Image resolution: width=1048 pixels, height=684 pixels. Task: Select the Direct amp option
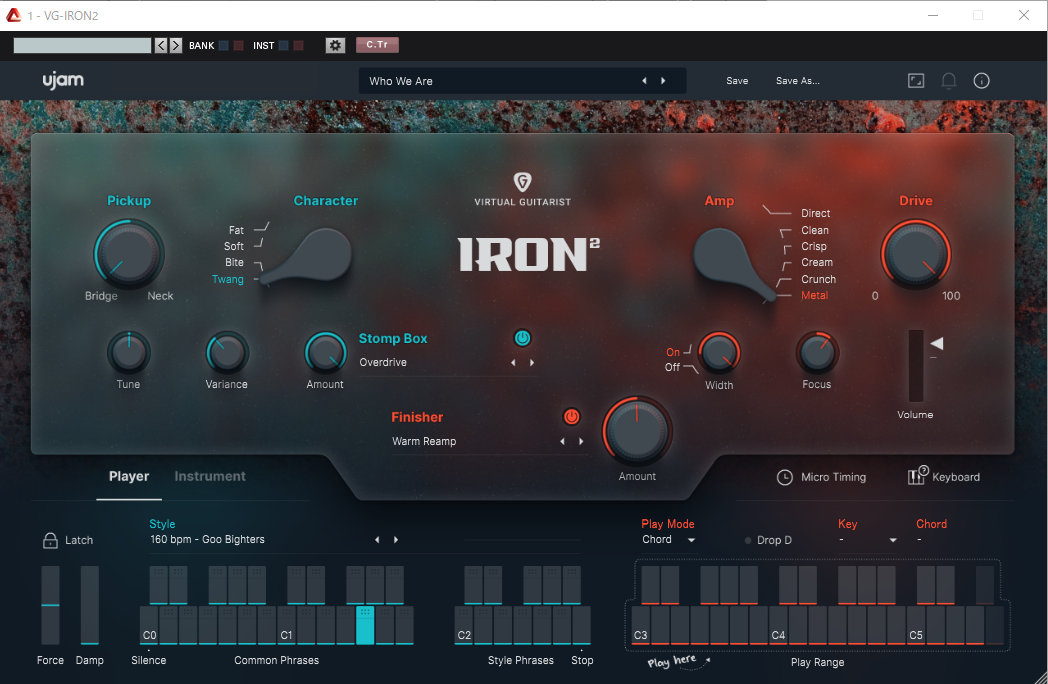pyautogui.click(x=815, y=213)
